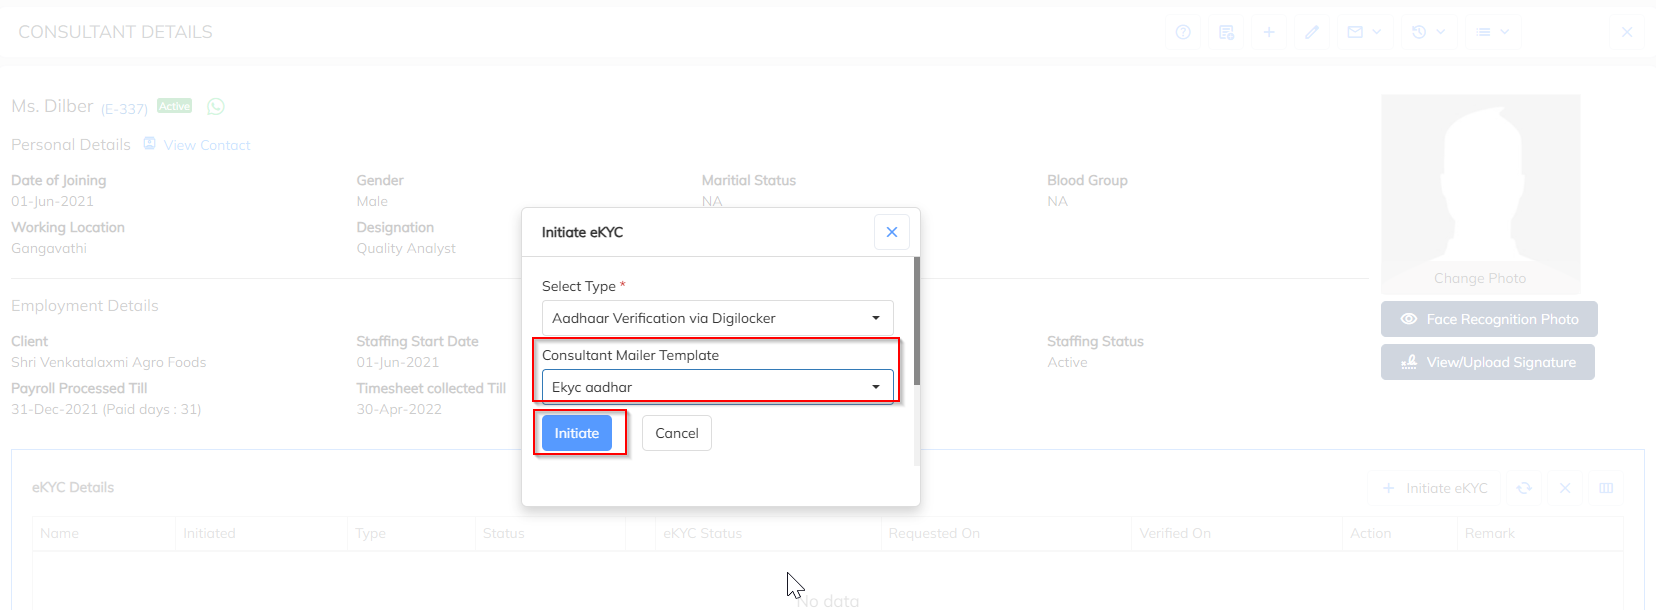The height and width of the screenshot is (610, 1656).
Task: Open the list menu dropdown
Action: 1492,32
